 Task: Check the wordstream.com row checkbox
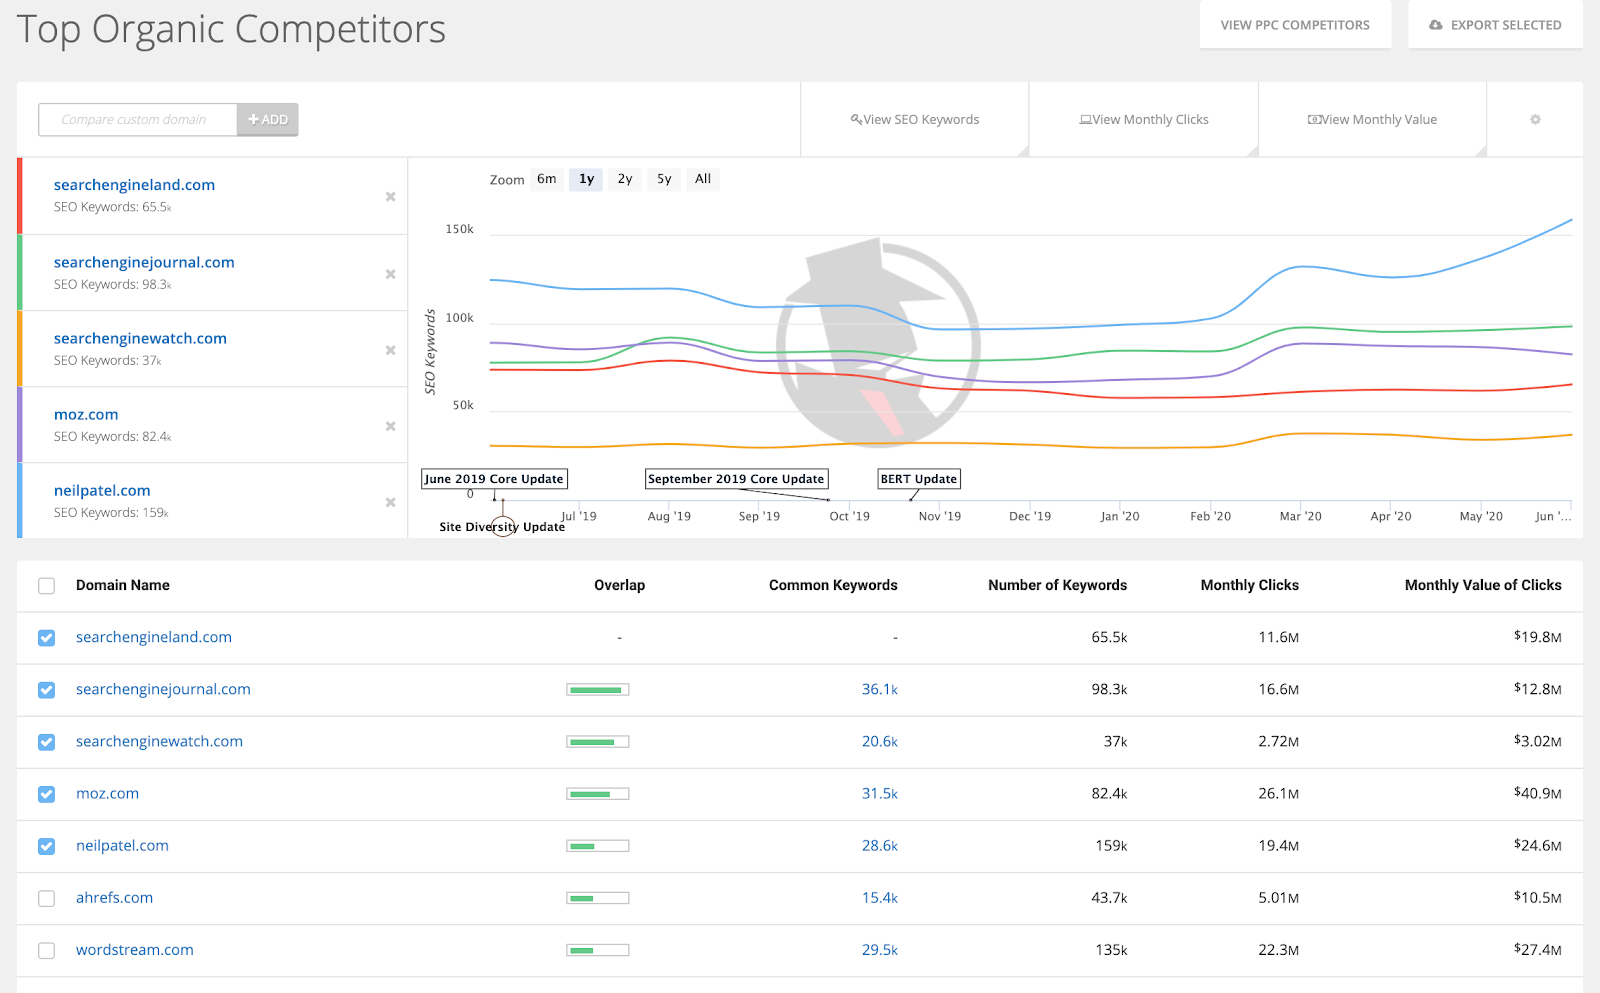point(47,950)
